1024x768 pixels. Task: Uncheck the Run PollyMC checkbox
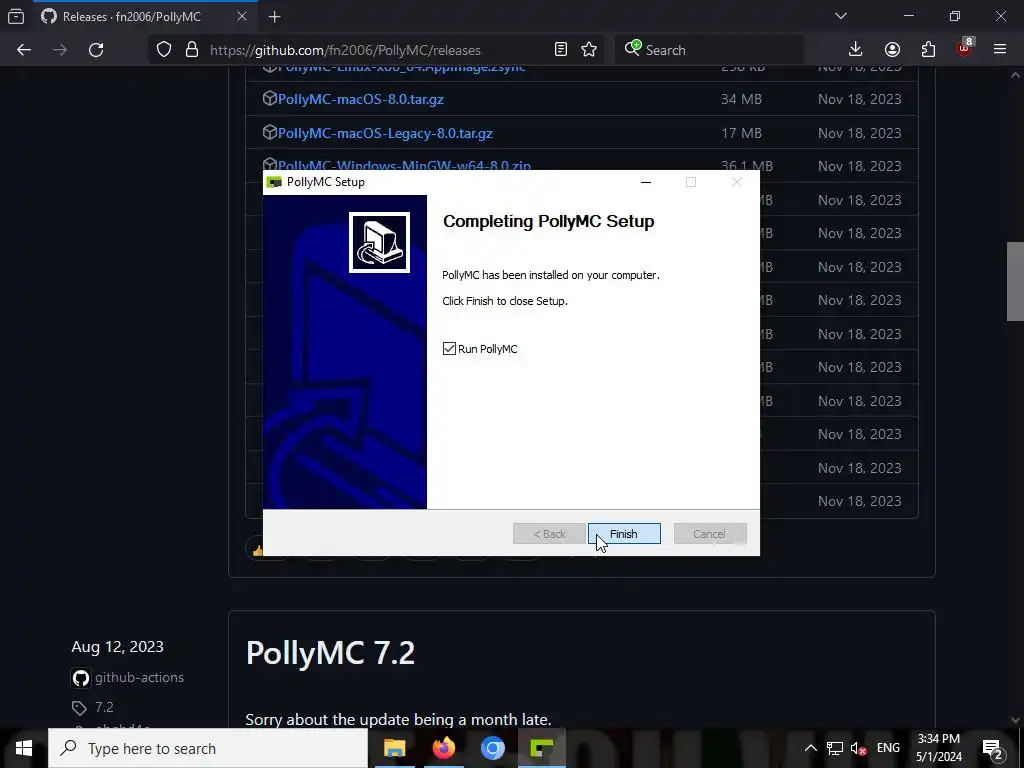(449, 349)
